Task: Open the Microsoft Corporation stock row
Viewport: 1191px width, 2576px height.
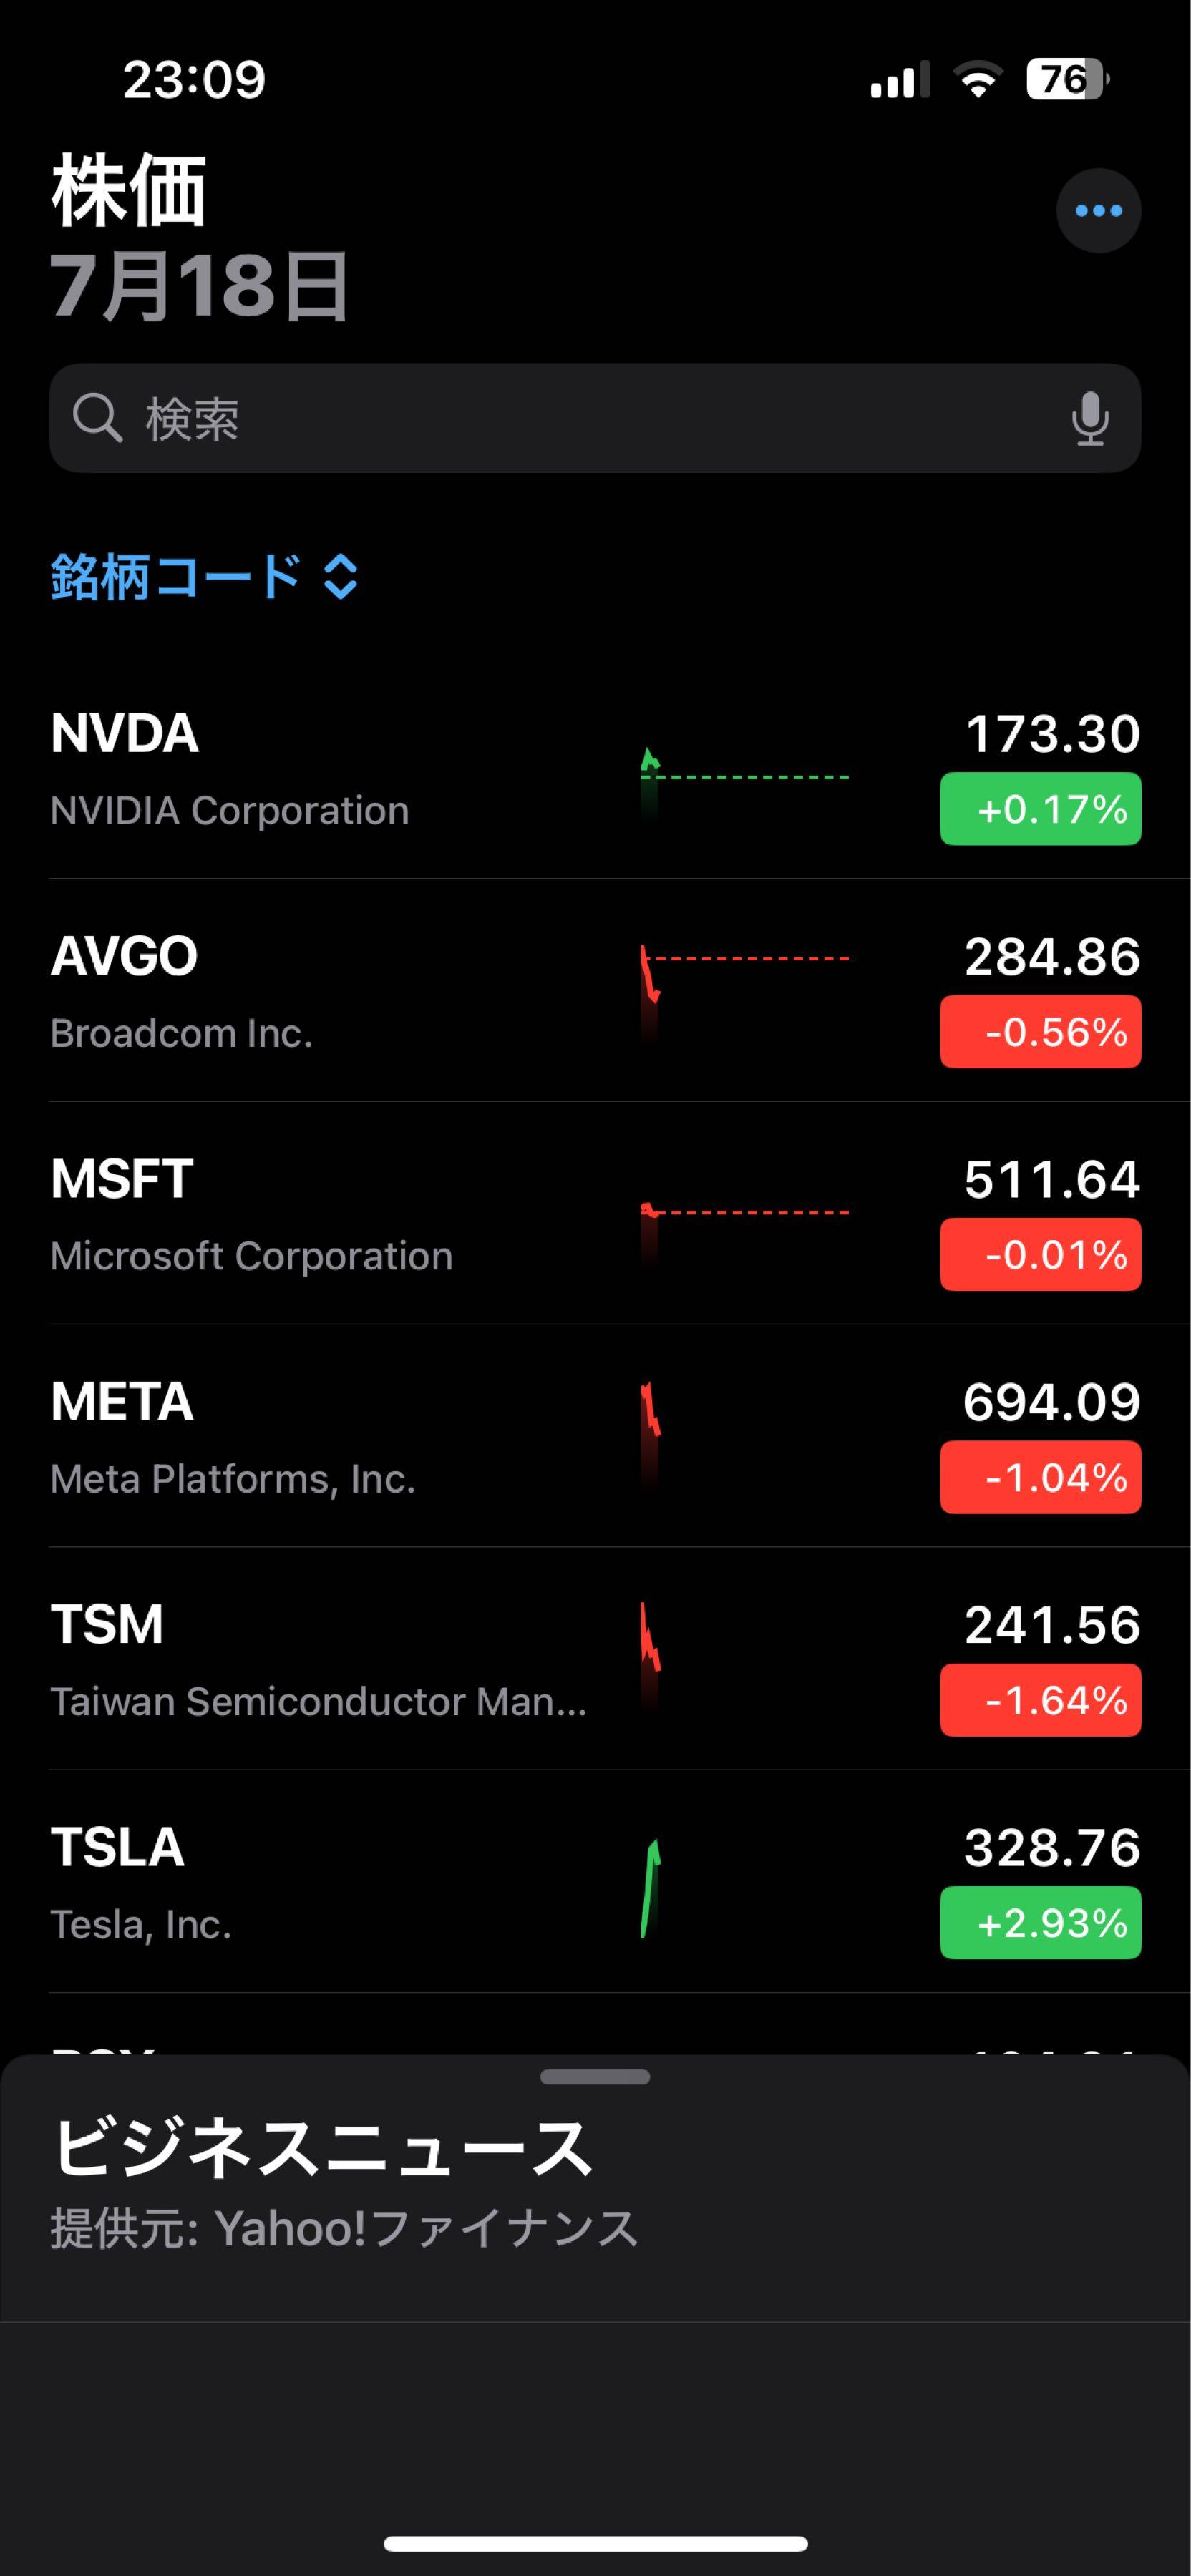Action: (x=300, y=1213)
